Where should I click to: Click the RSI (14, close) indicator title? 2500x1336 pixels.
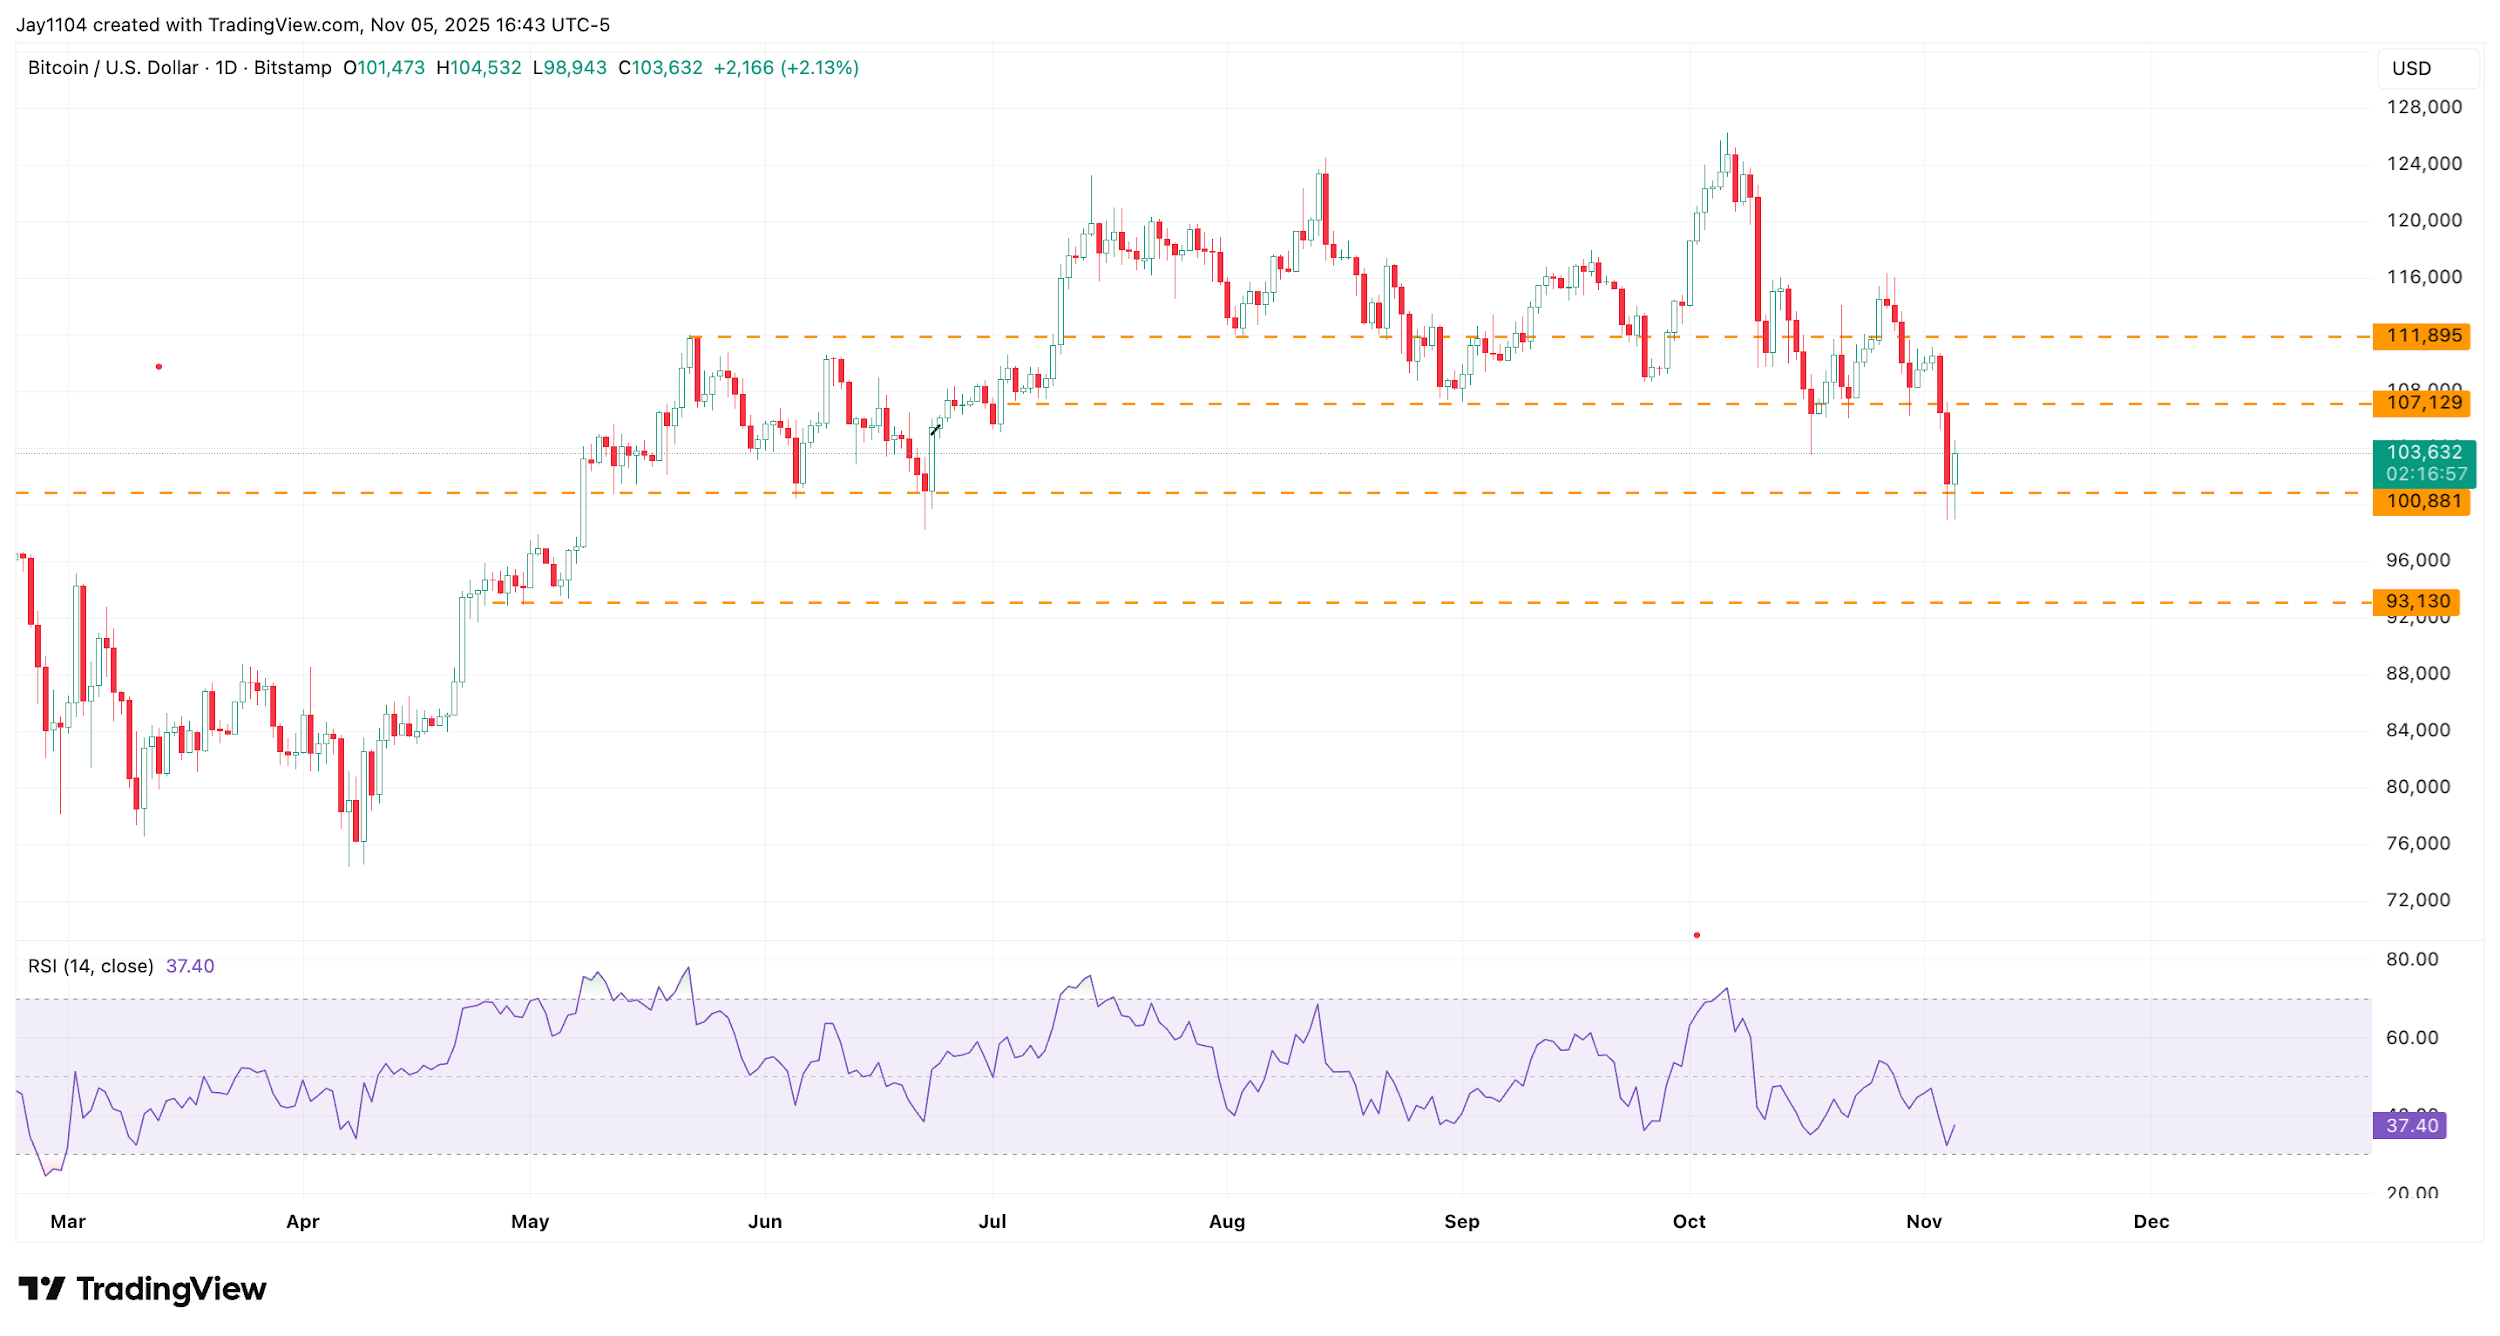(90, 966)
